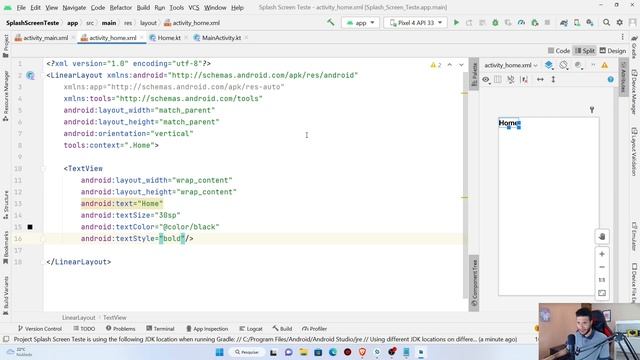Expand the Palette side panel
This screenshot has height=360, width=640.
[474, 74]
